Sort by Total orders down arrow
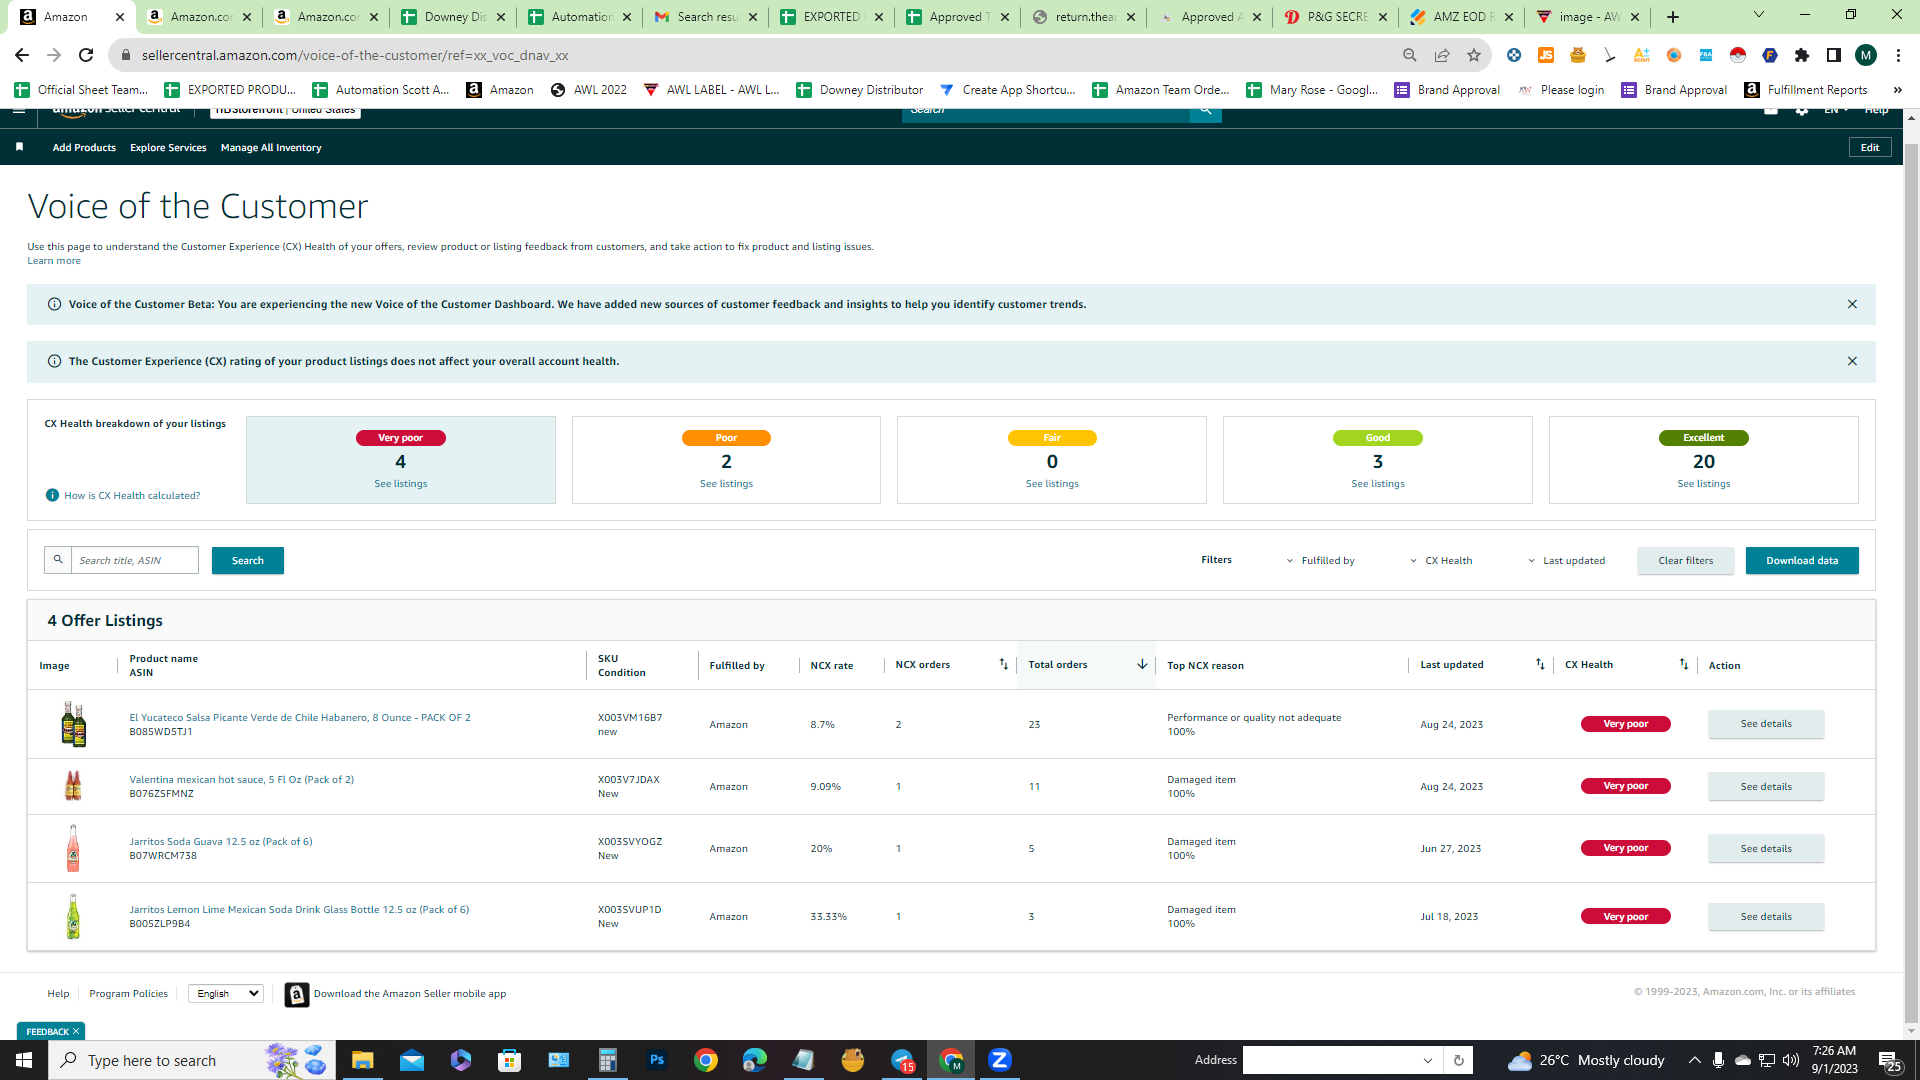The height and width of the screenshot is (1080, 1920). click(1142, 664)
